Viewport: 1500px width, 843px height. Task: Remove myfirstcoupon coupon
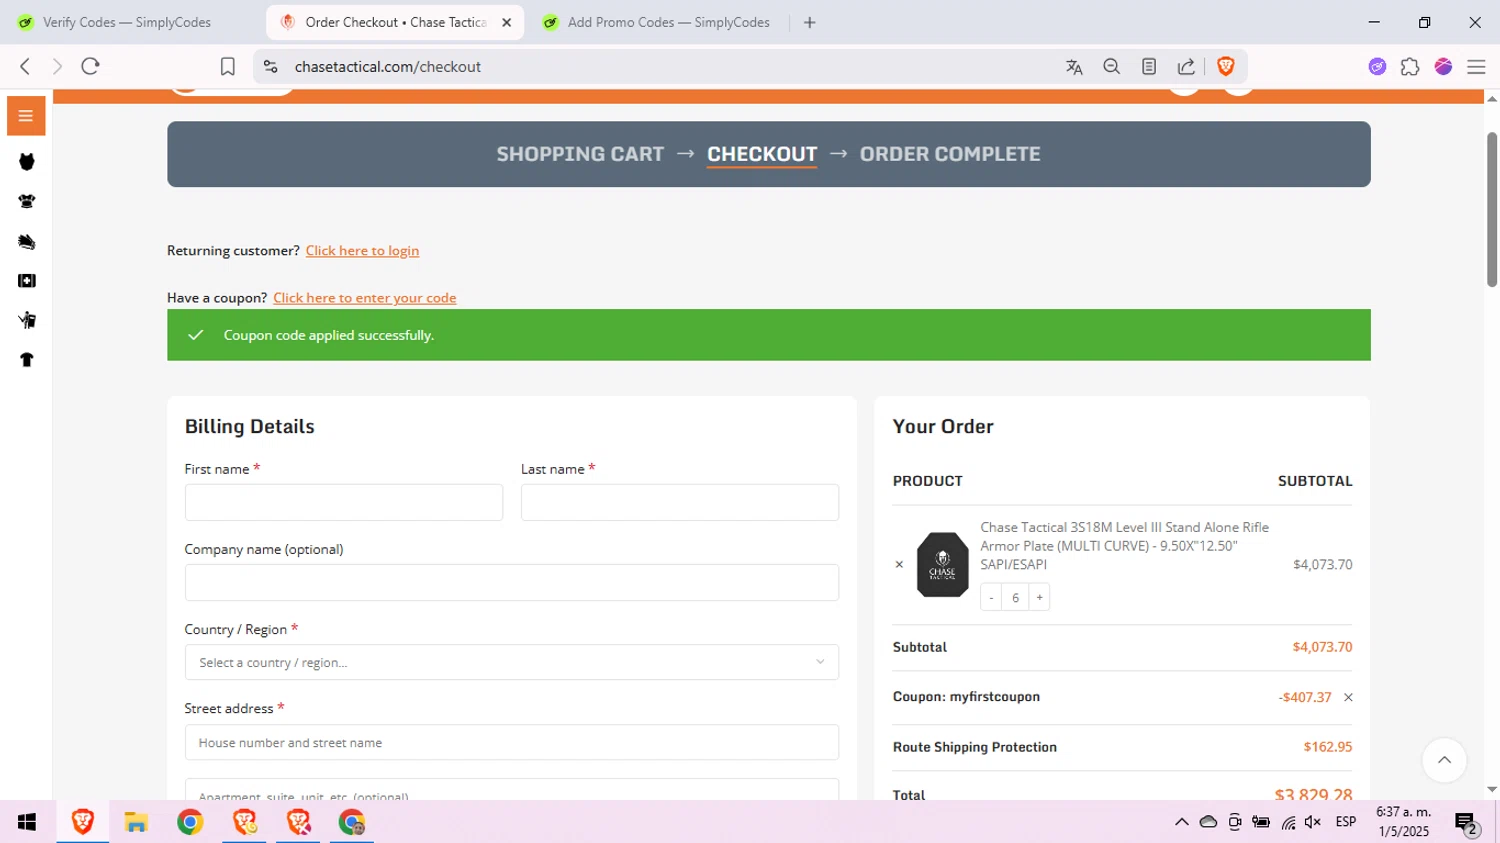tap(1348, 698)
